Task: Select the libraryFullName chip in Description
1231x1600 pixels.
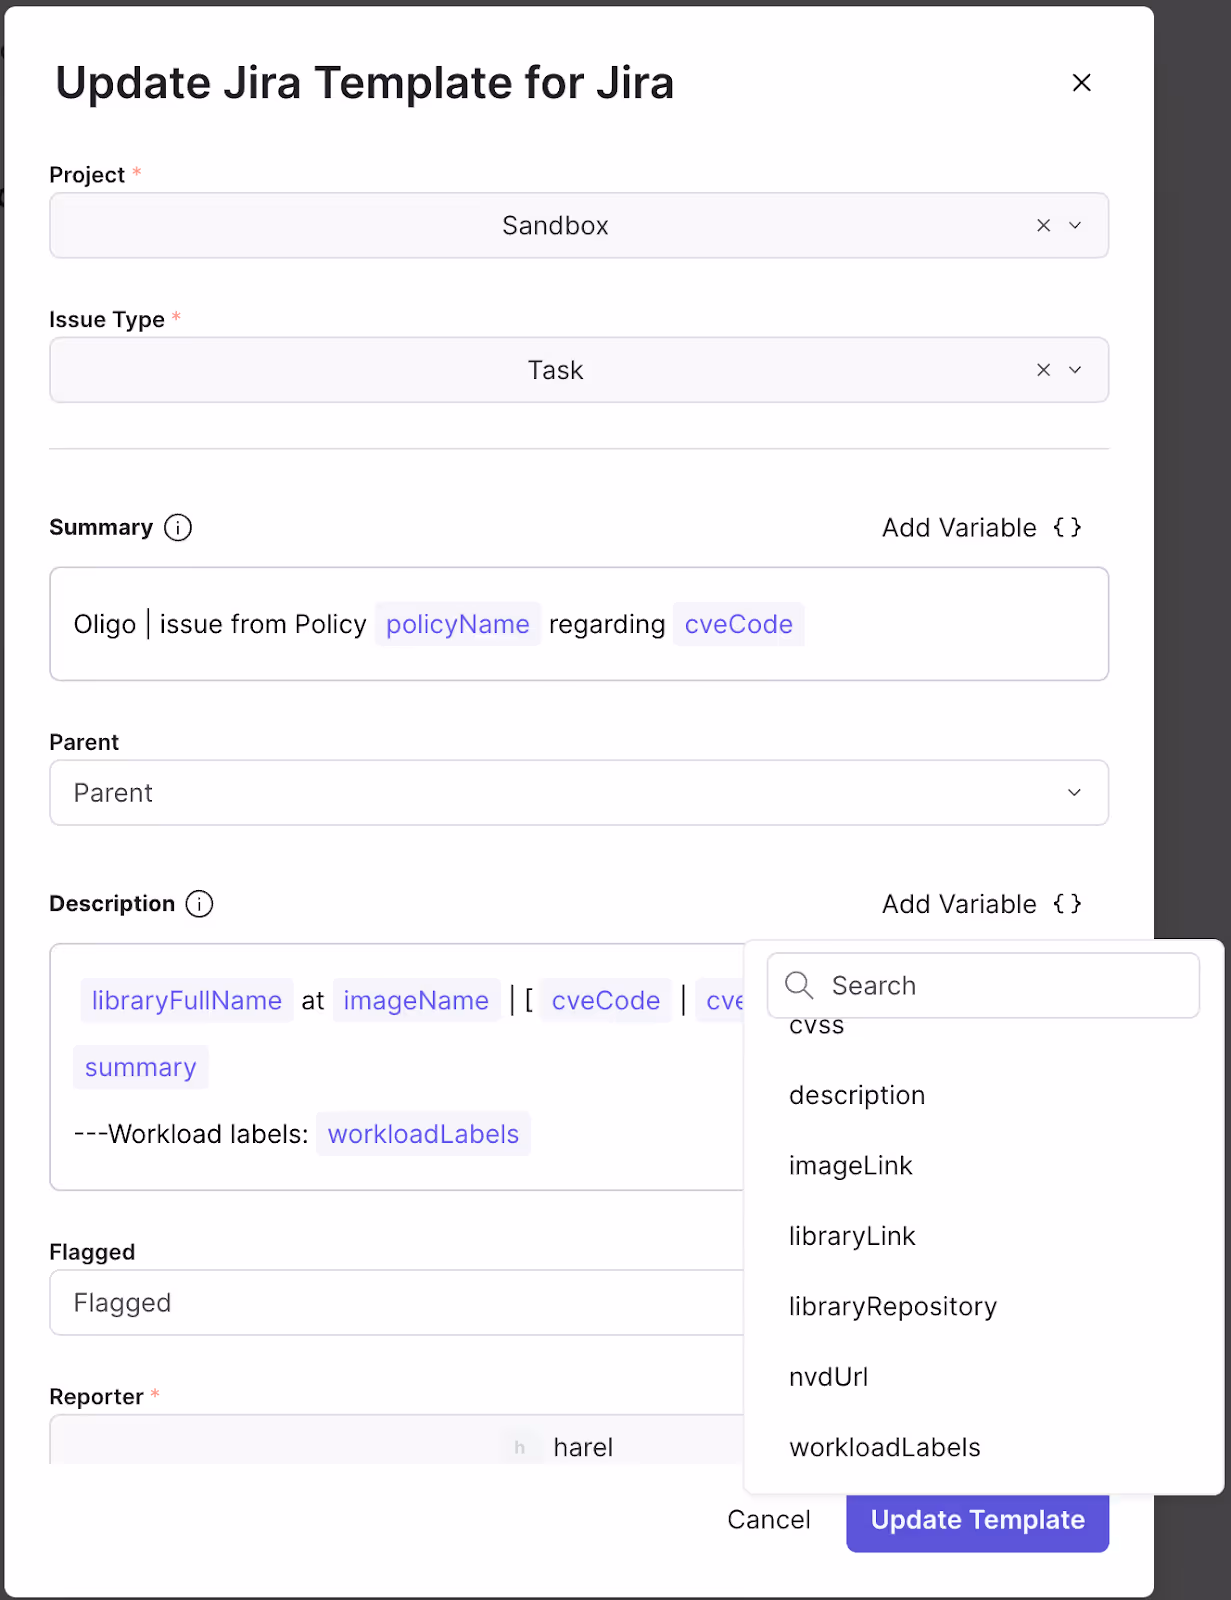Action: click(x=187, y=1001)
